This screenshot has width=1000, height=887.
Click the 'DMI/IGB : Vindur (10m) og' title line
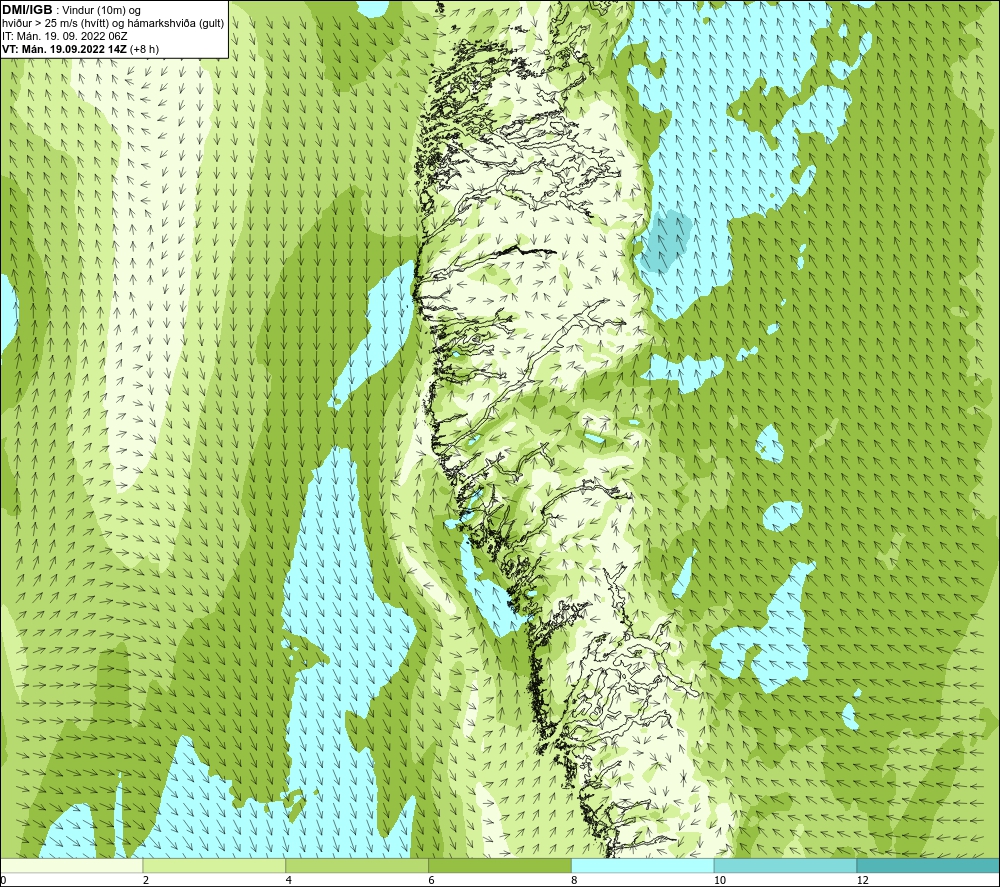(71, 10)
